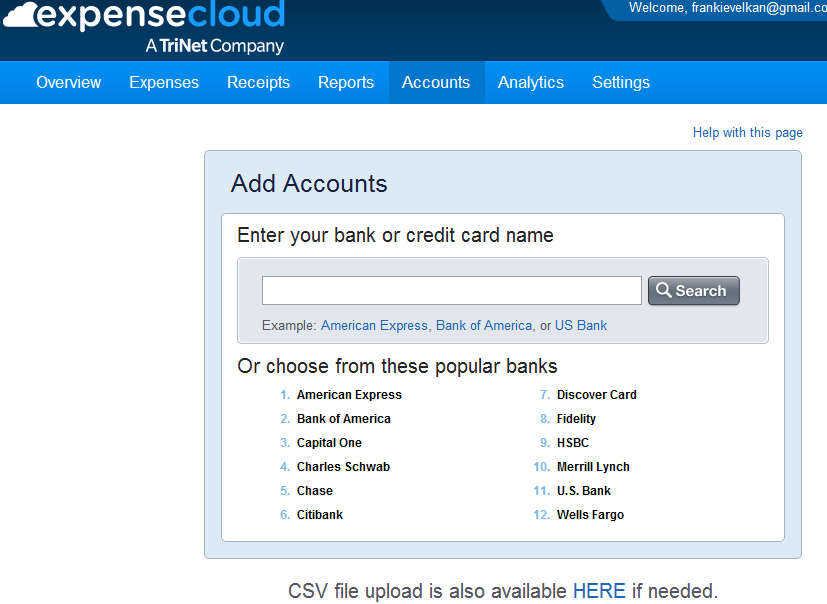The width and height of the screenshot is (827, 604).
Task: Choose Merrill Lynch bank
Action: pos(593,467)
